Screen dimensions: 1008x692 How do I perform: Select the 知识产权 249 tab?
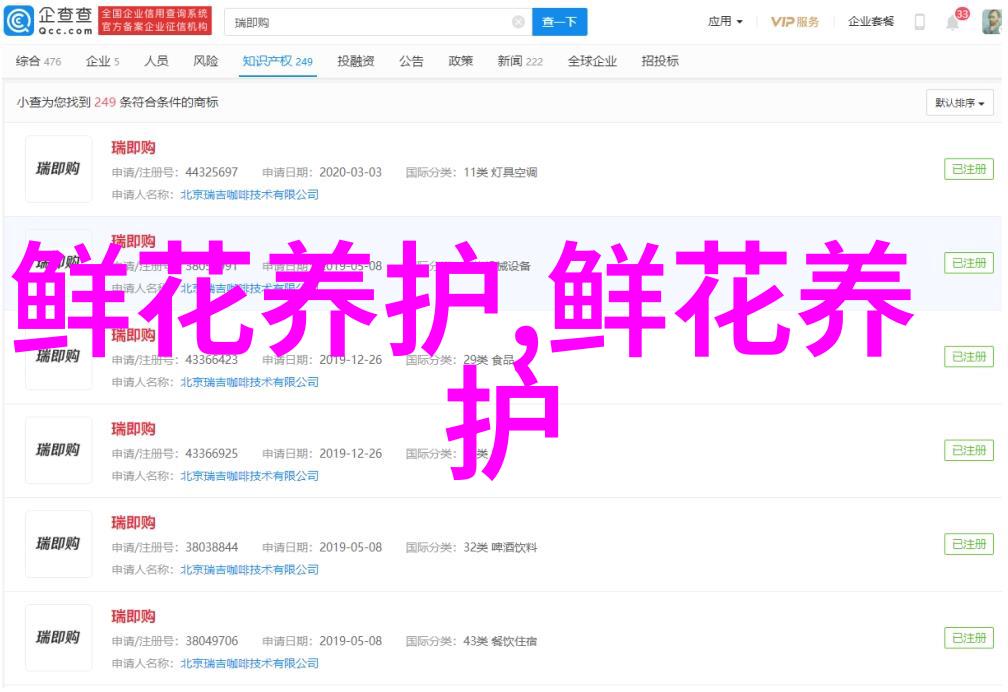pos(277,61)
